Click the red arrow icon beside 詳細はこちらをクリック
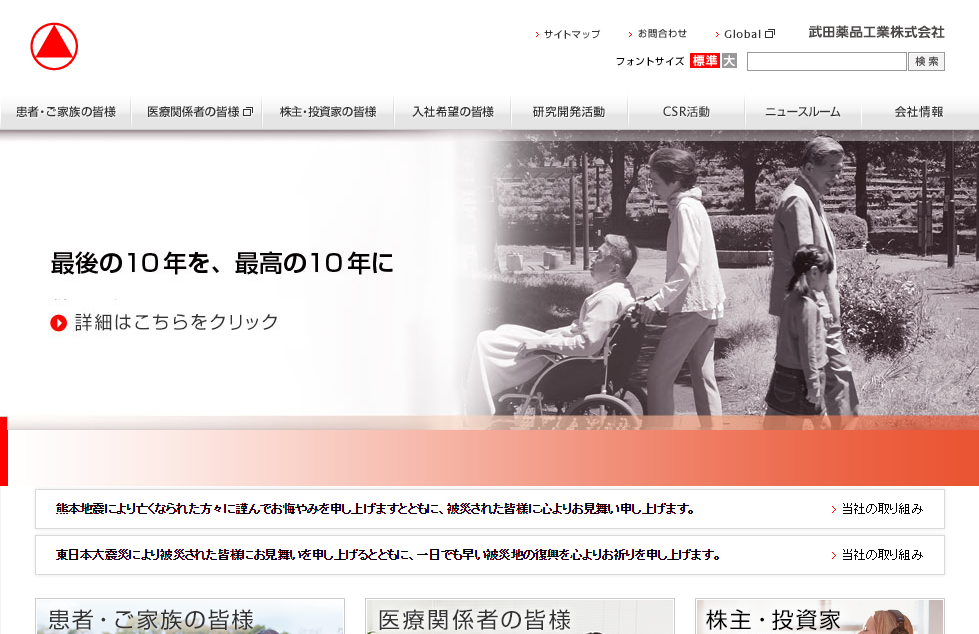 click(58, 323)
